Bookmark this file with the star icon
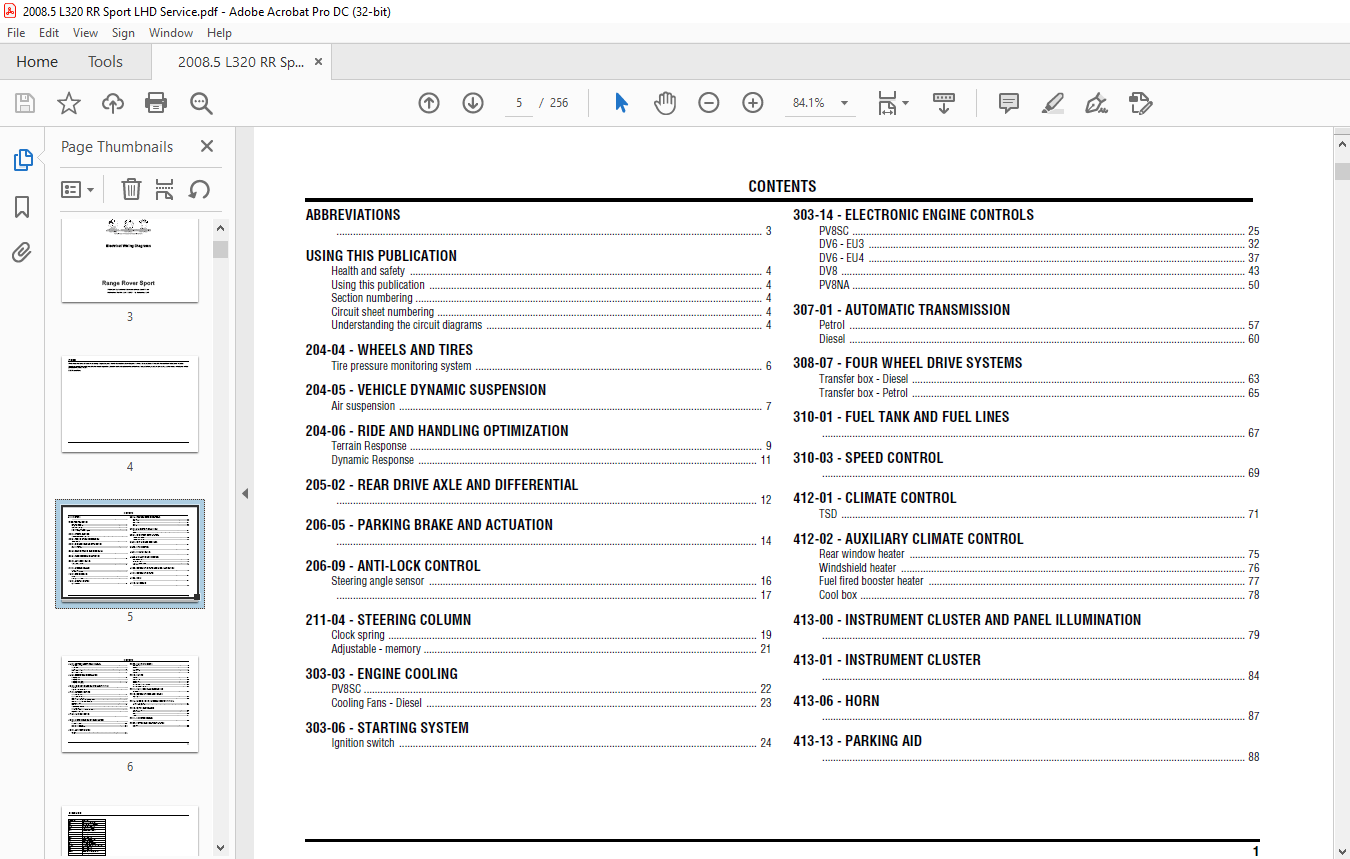The image size is (1350, 859). click(x=68, y=103)
